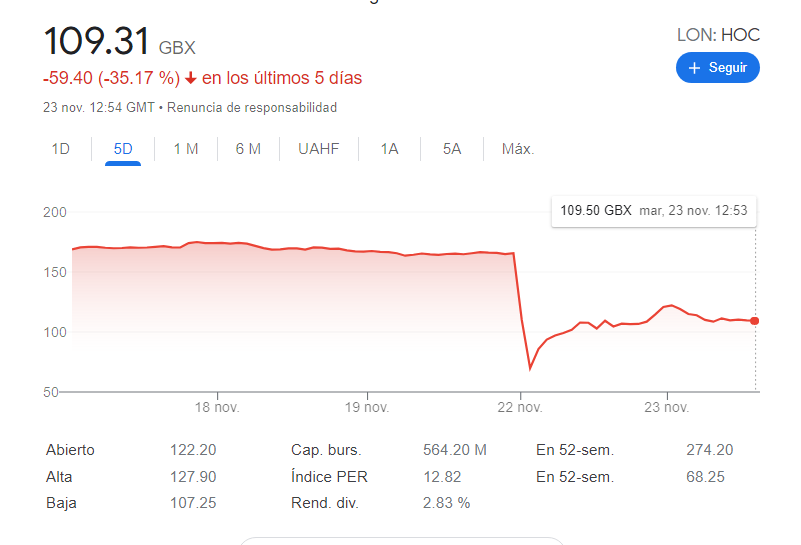This screenshot has height=545, width=801.
Task: Open the 1 M time range tab
Action: coord(186,149)
